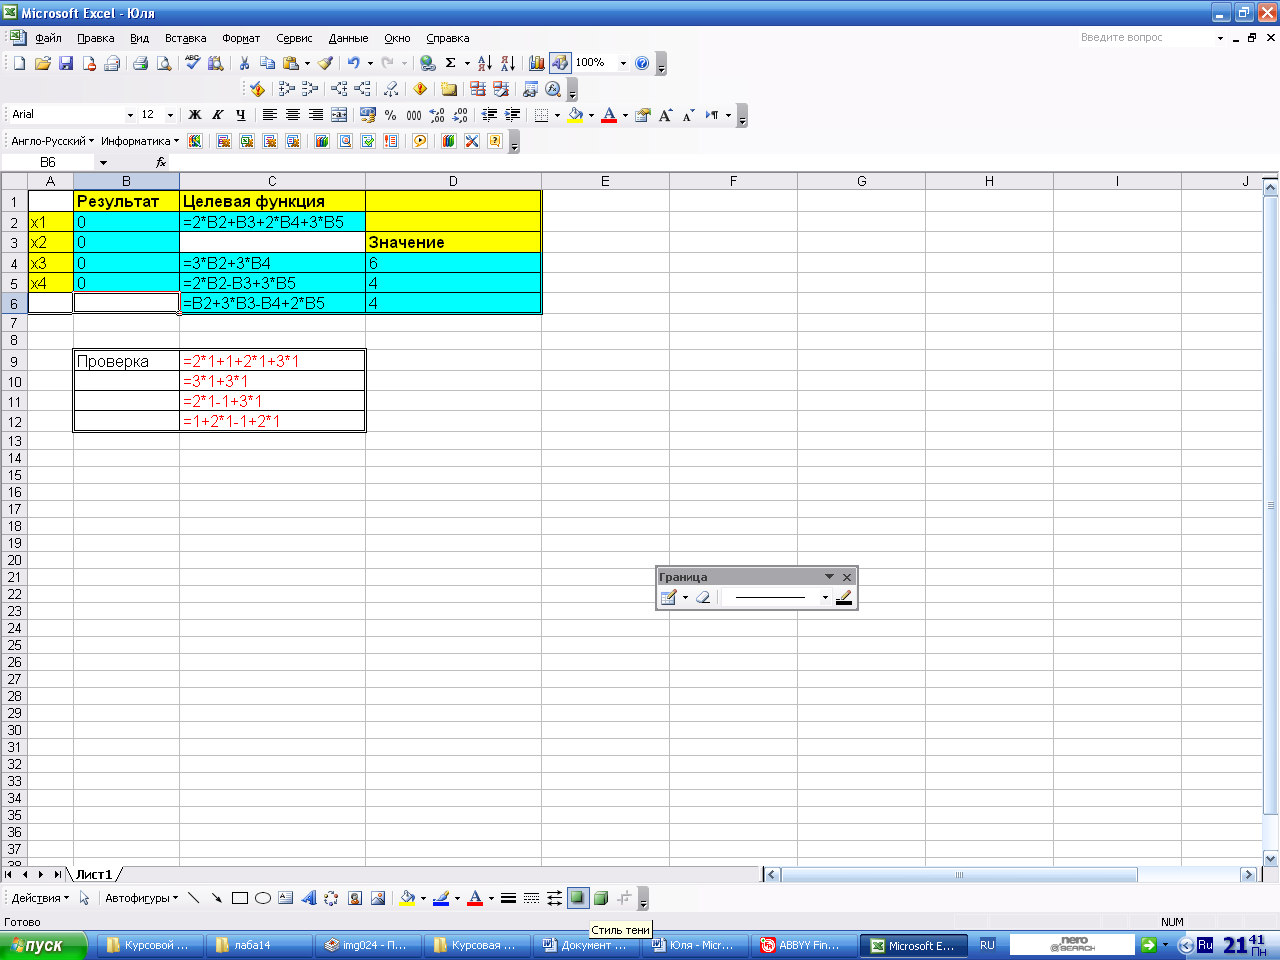Click the Format Painter brush
This screenshot has height=960, width=1280.
[325, 63]
